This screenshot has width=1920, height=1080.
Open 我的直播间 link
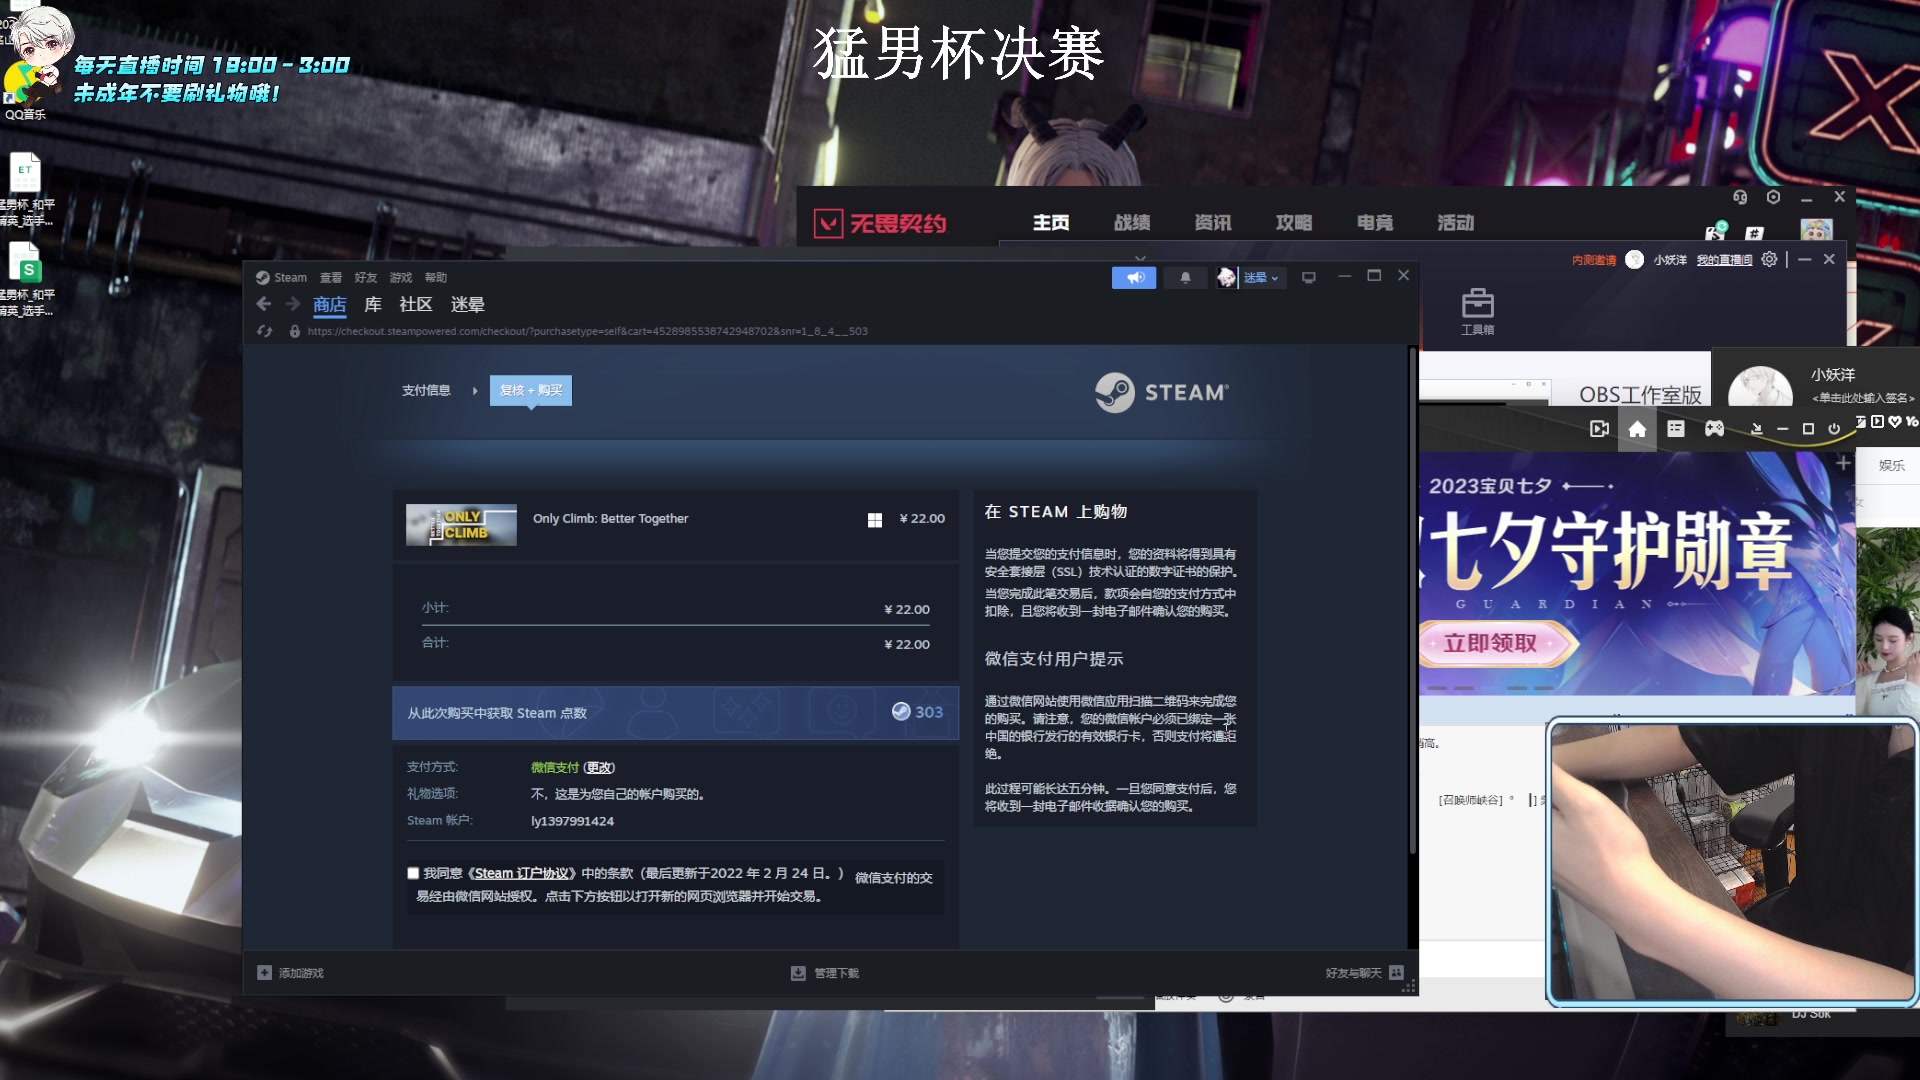pos(1724,260)
